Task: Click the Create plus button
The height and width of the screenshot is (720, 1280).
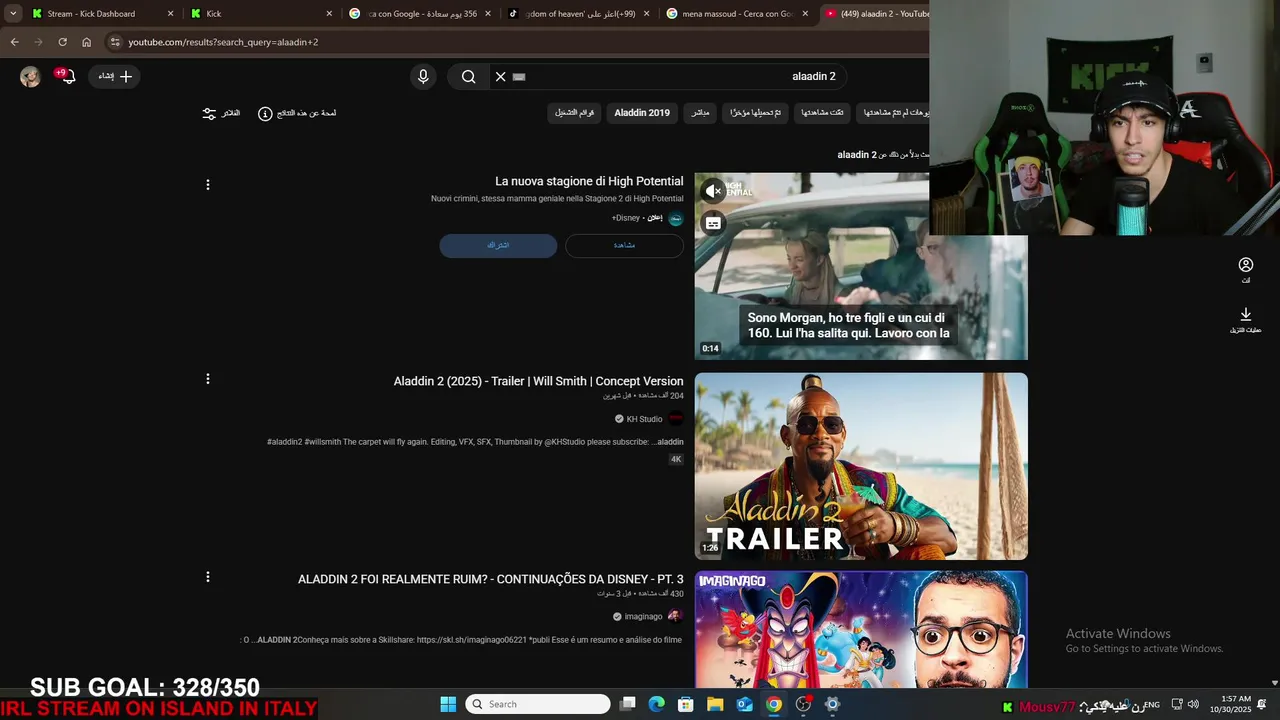Action: tap(115, 76)
